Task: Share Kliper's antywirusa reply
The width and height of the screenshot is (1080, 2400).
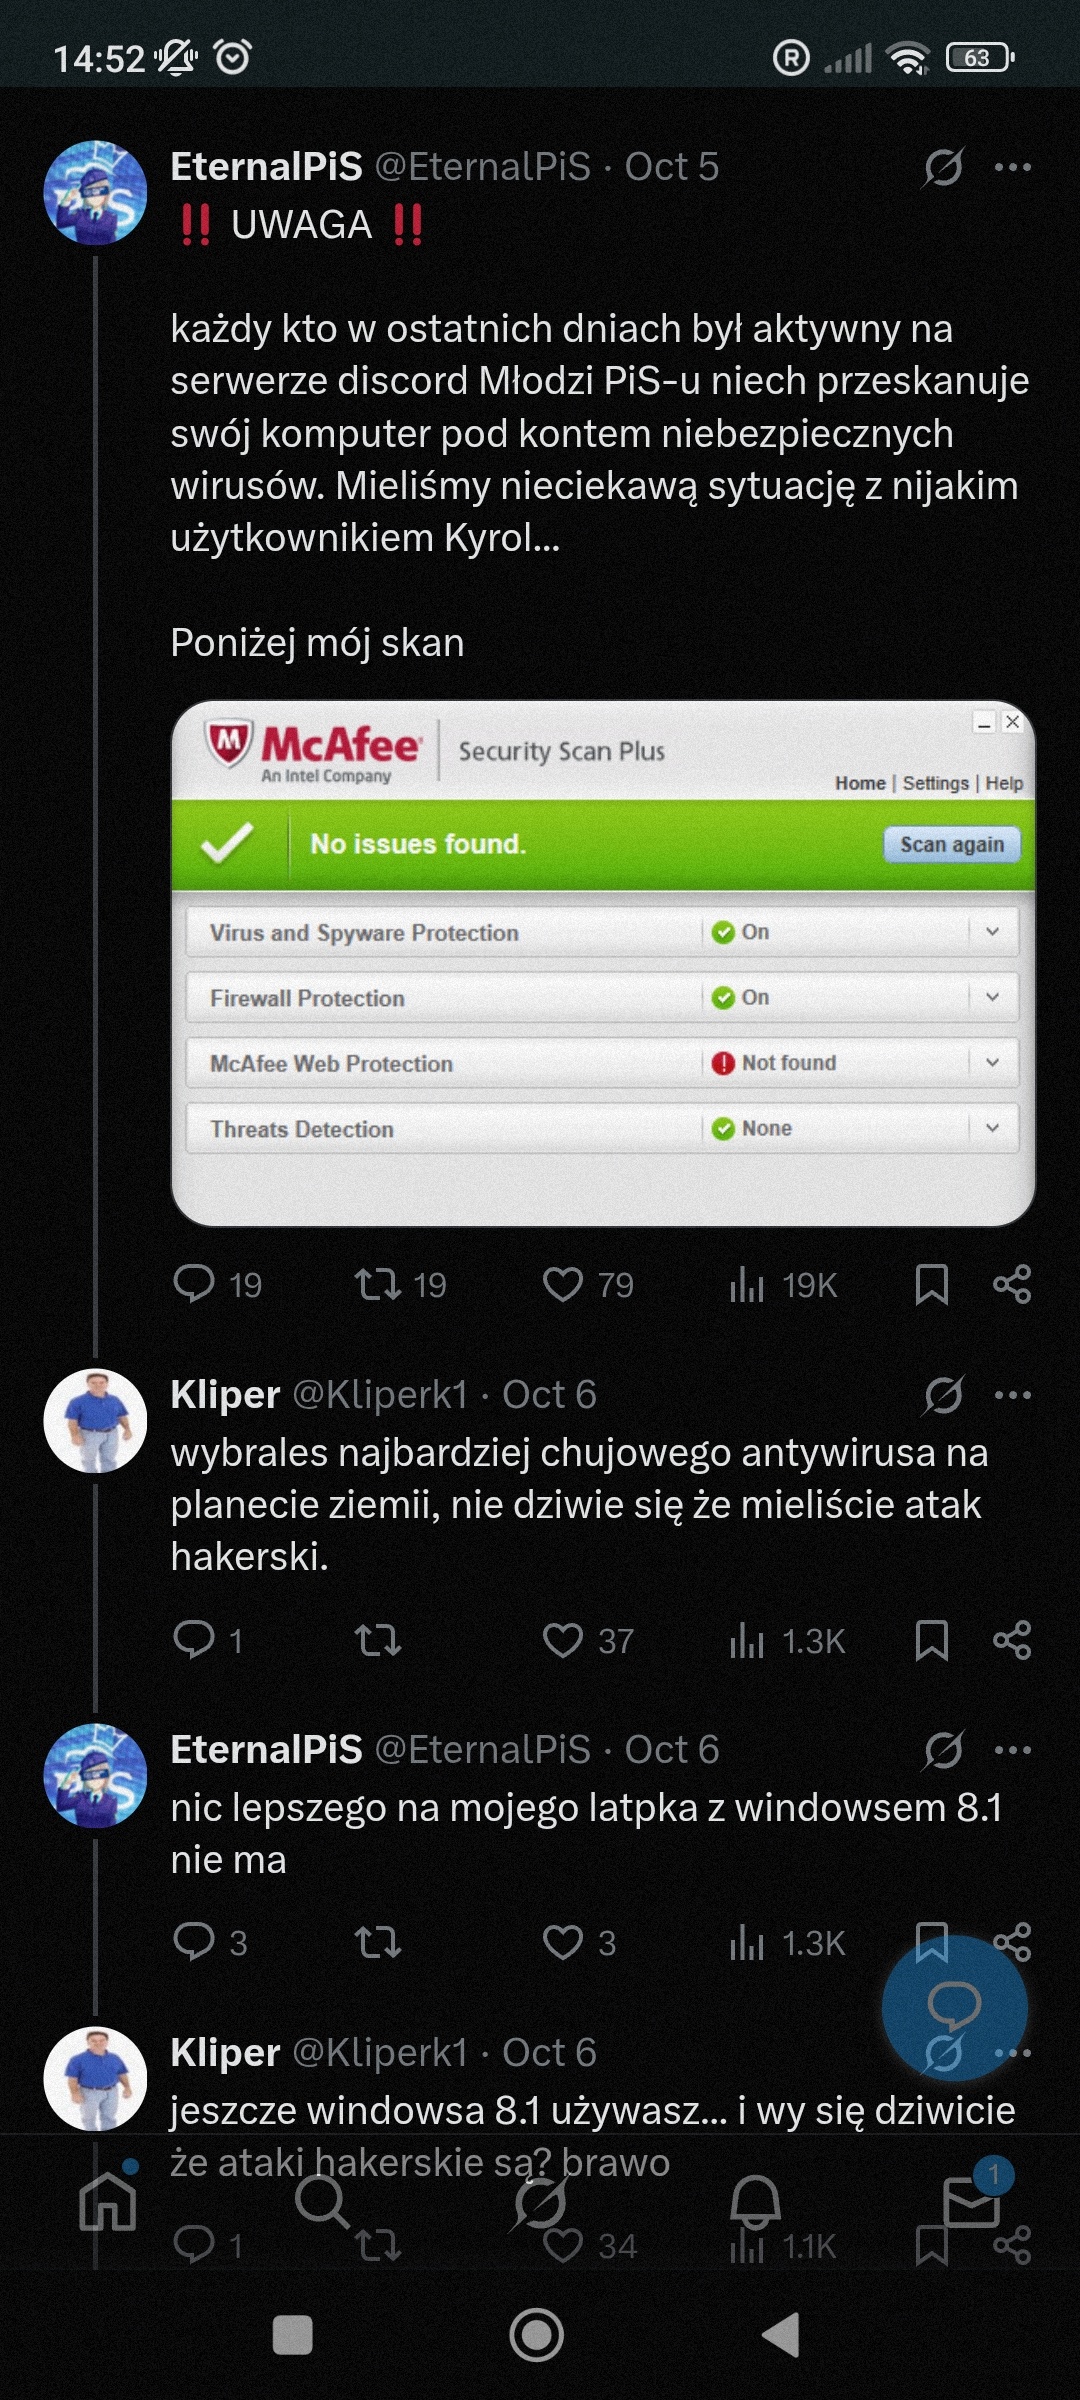Action: (1012, 1641)
